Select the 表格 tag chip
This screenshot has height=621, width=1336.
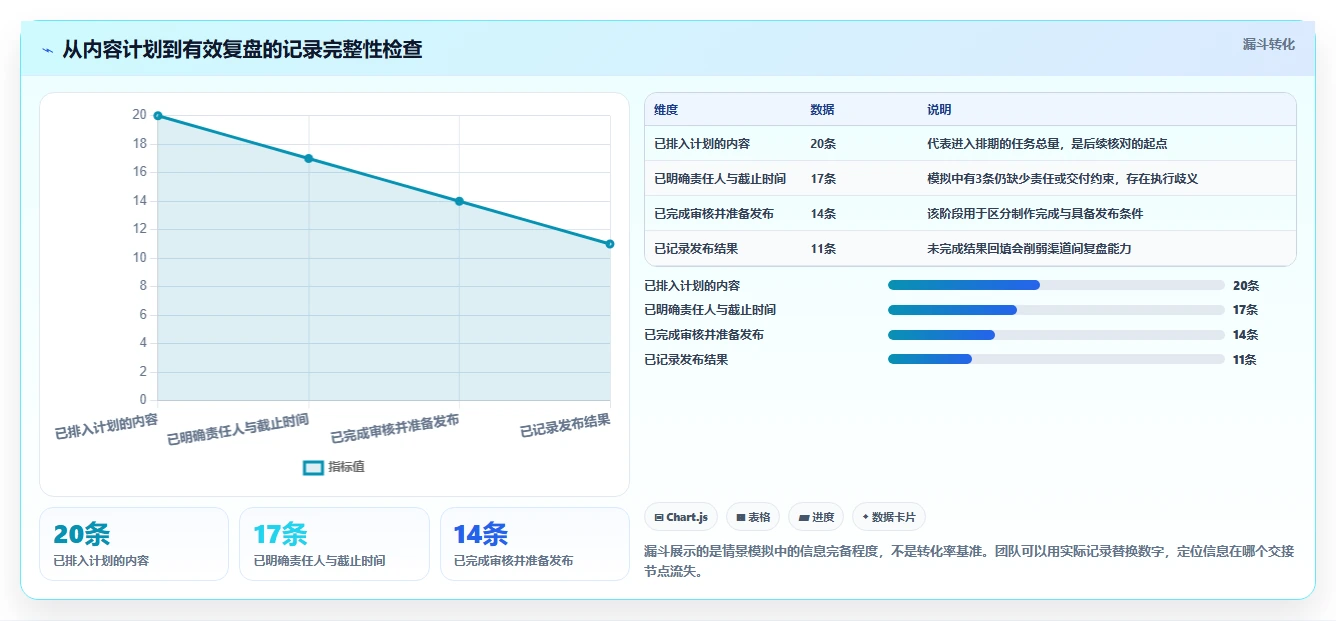753,517
